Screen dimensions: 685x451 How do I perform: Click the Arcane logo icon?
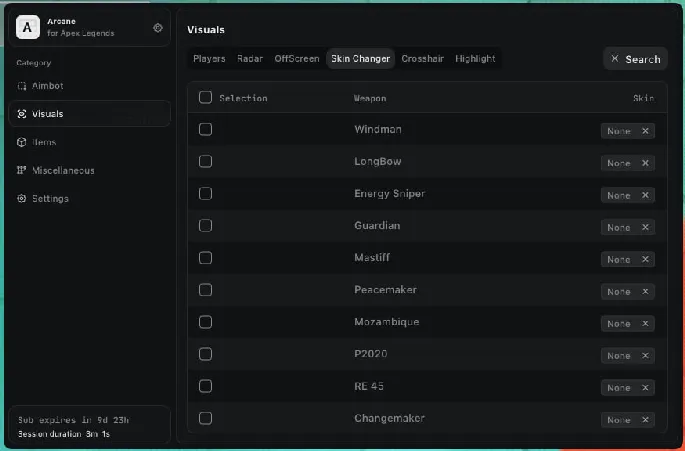[x=30, y=27]
